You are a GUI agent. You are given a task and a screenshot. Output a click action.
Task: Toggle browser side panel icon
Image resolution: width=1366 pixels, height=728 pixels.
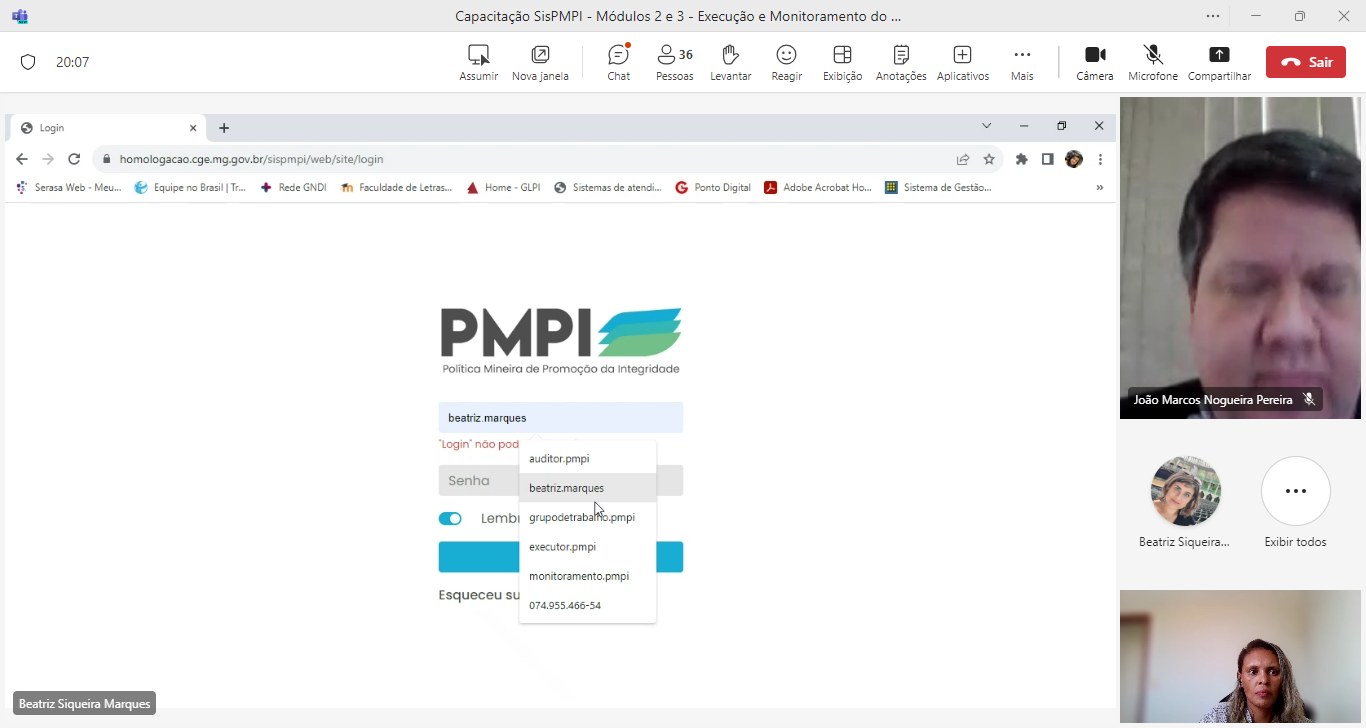[x=1047, y=159]
